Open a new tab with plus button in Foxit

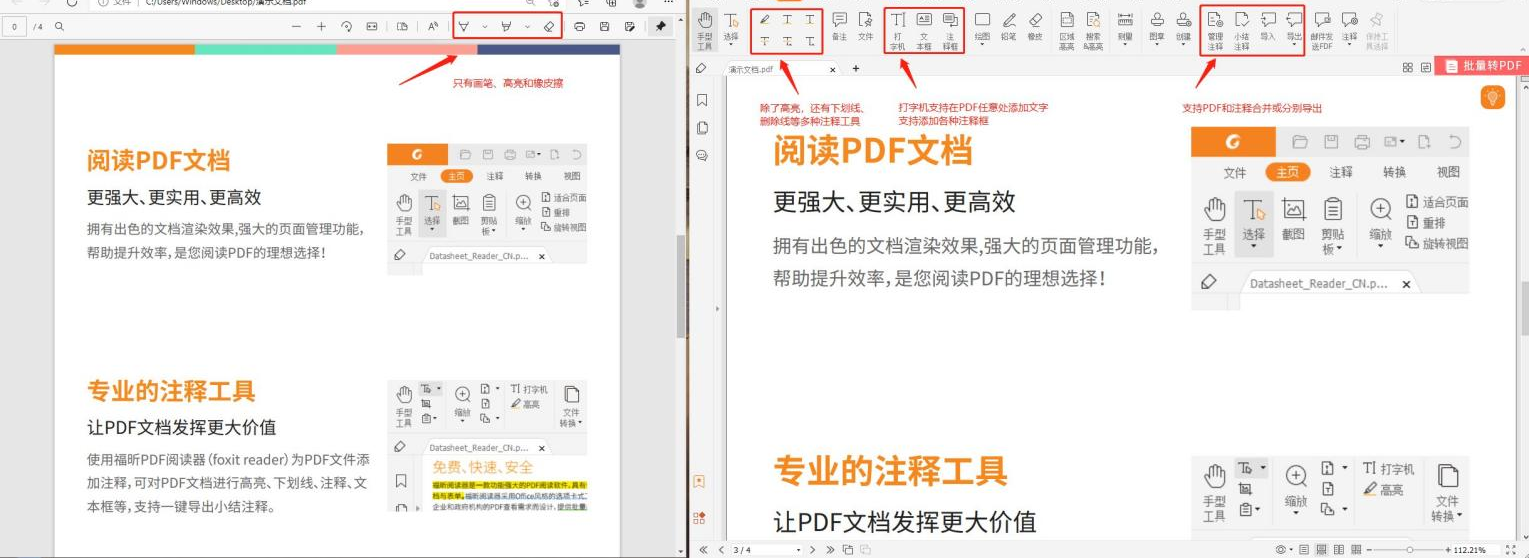pos(856,68)
